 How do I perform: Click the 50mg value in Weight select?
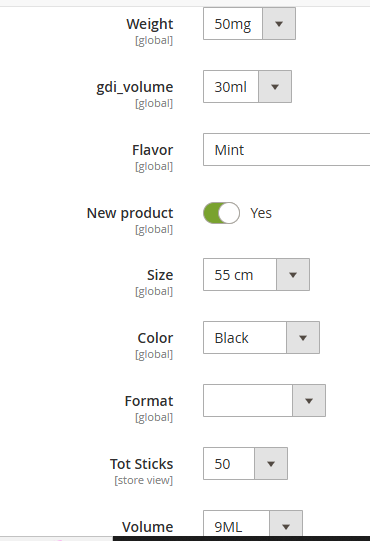pos(233,24)
